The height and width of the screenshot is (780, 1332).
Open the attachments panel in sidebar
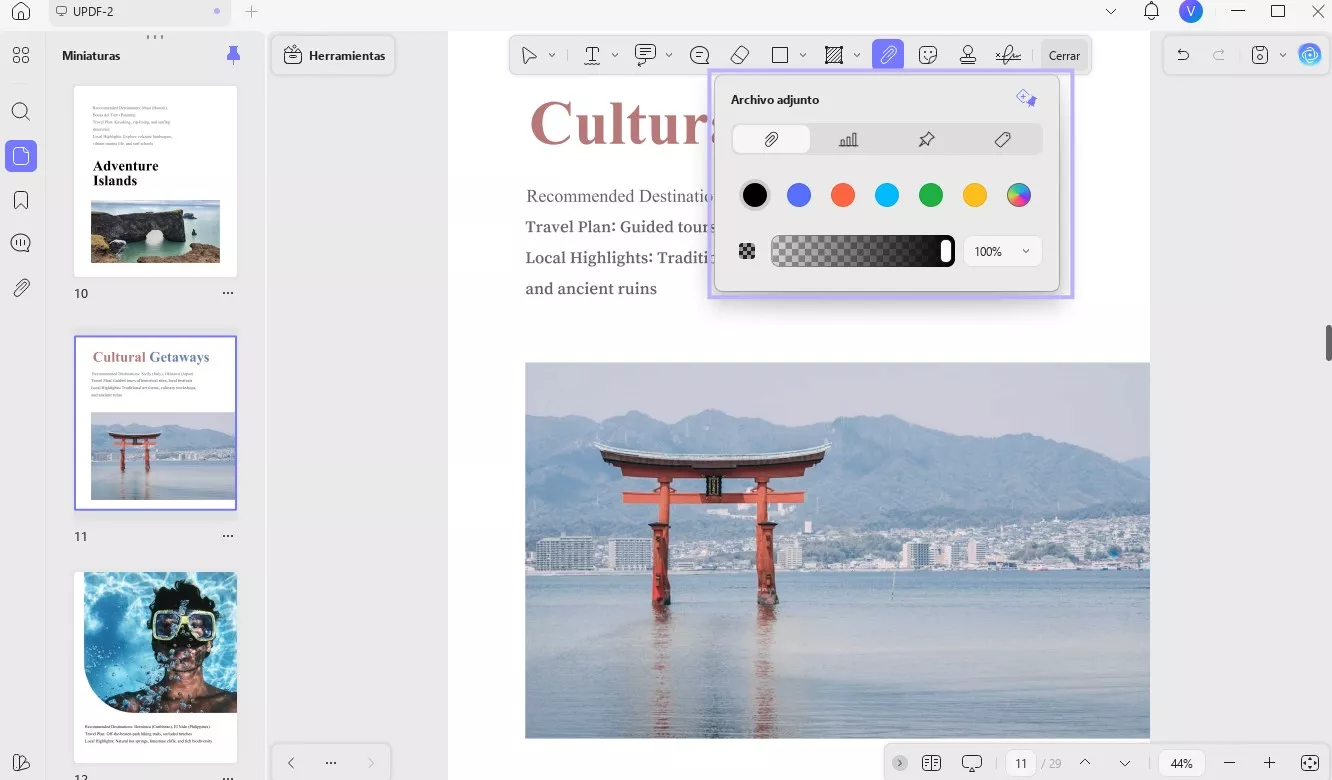[x=21, y=288]
